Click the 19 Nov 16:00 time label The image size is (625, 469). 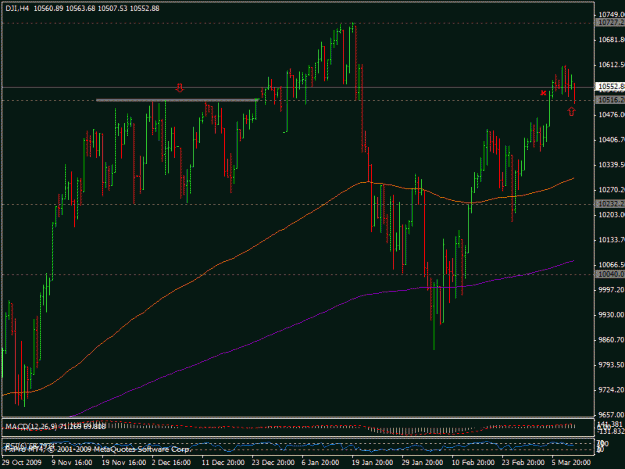(124, 463)
